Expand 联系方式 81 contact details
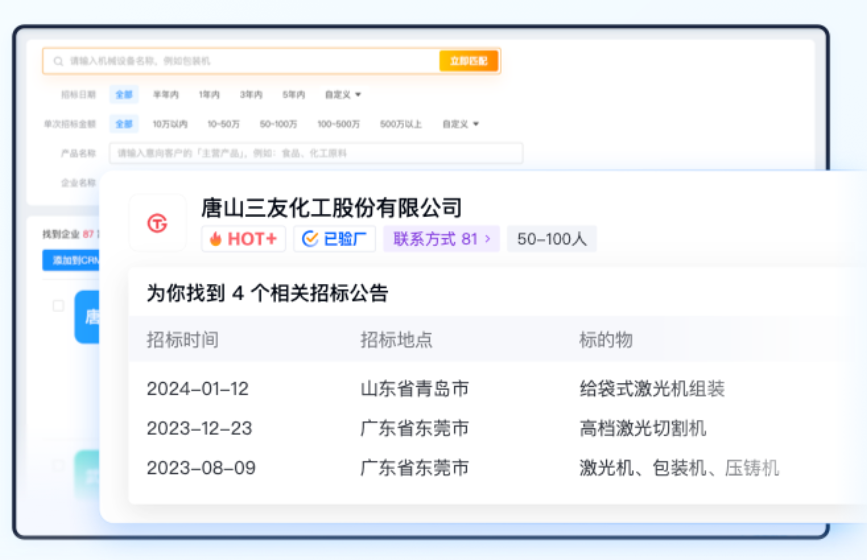 [441, 239]
